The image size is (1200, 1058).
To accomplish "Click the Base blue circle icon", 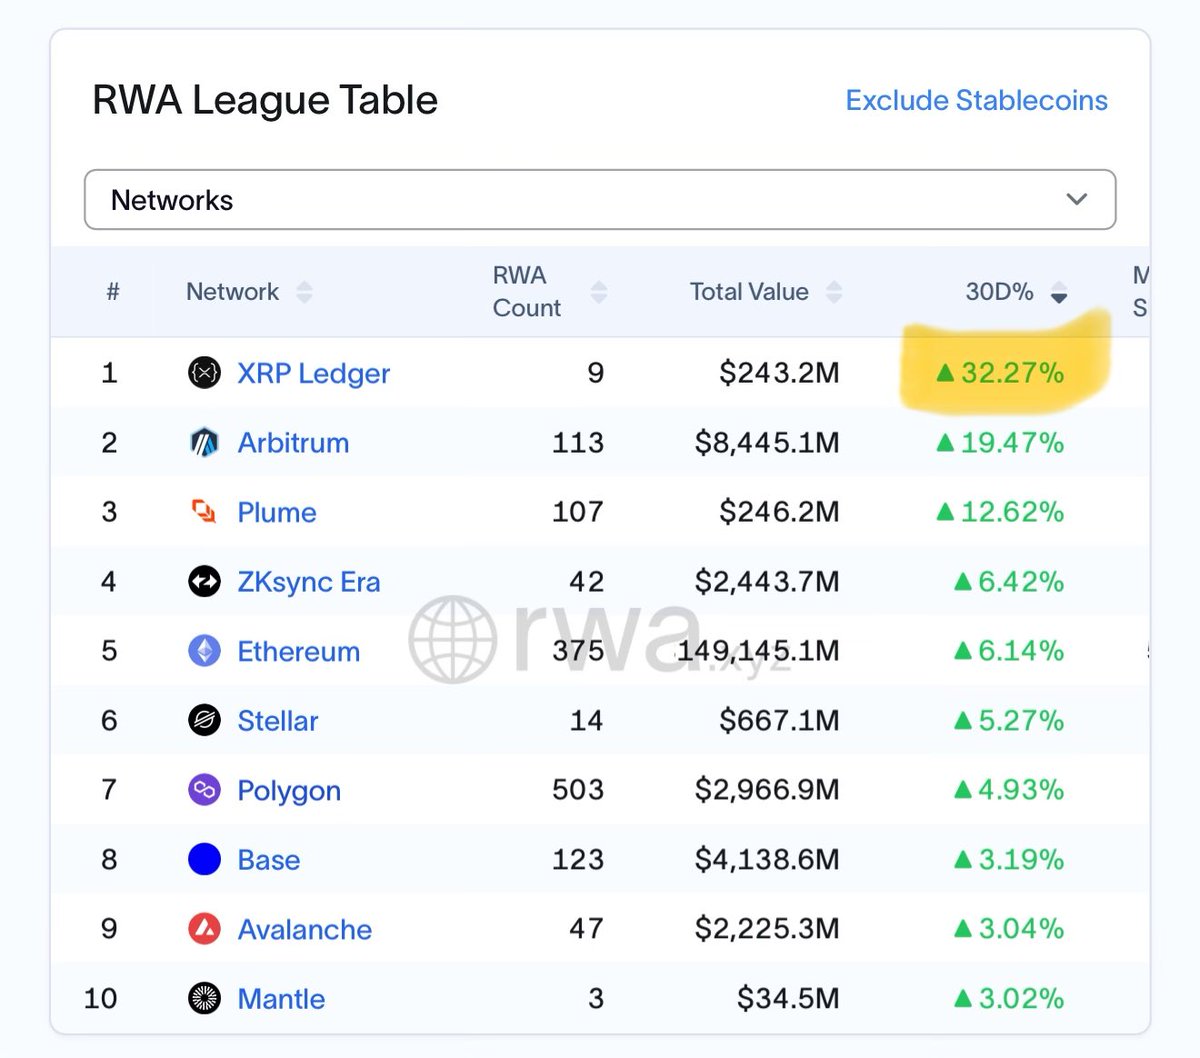I will (x=204, y=859).
